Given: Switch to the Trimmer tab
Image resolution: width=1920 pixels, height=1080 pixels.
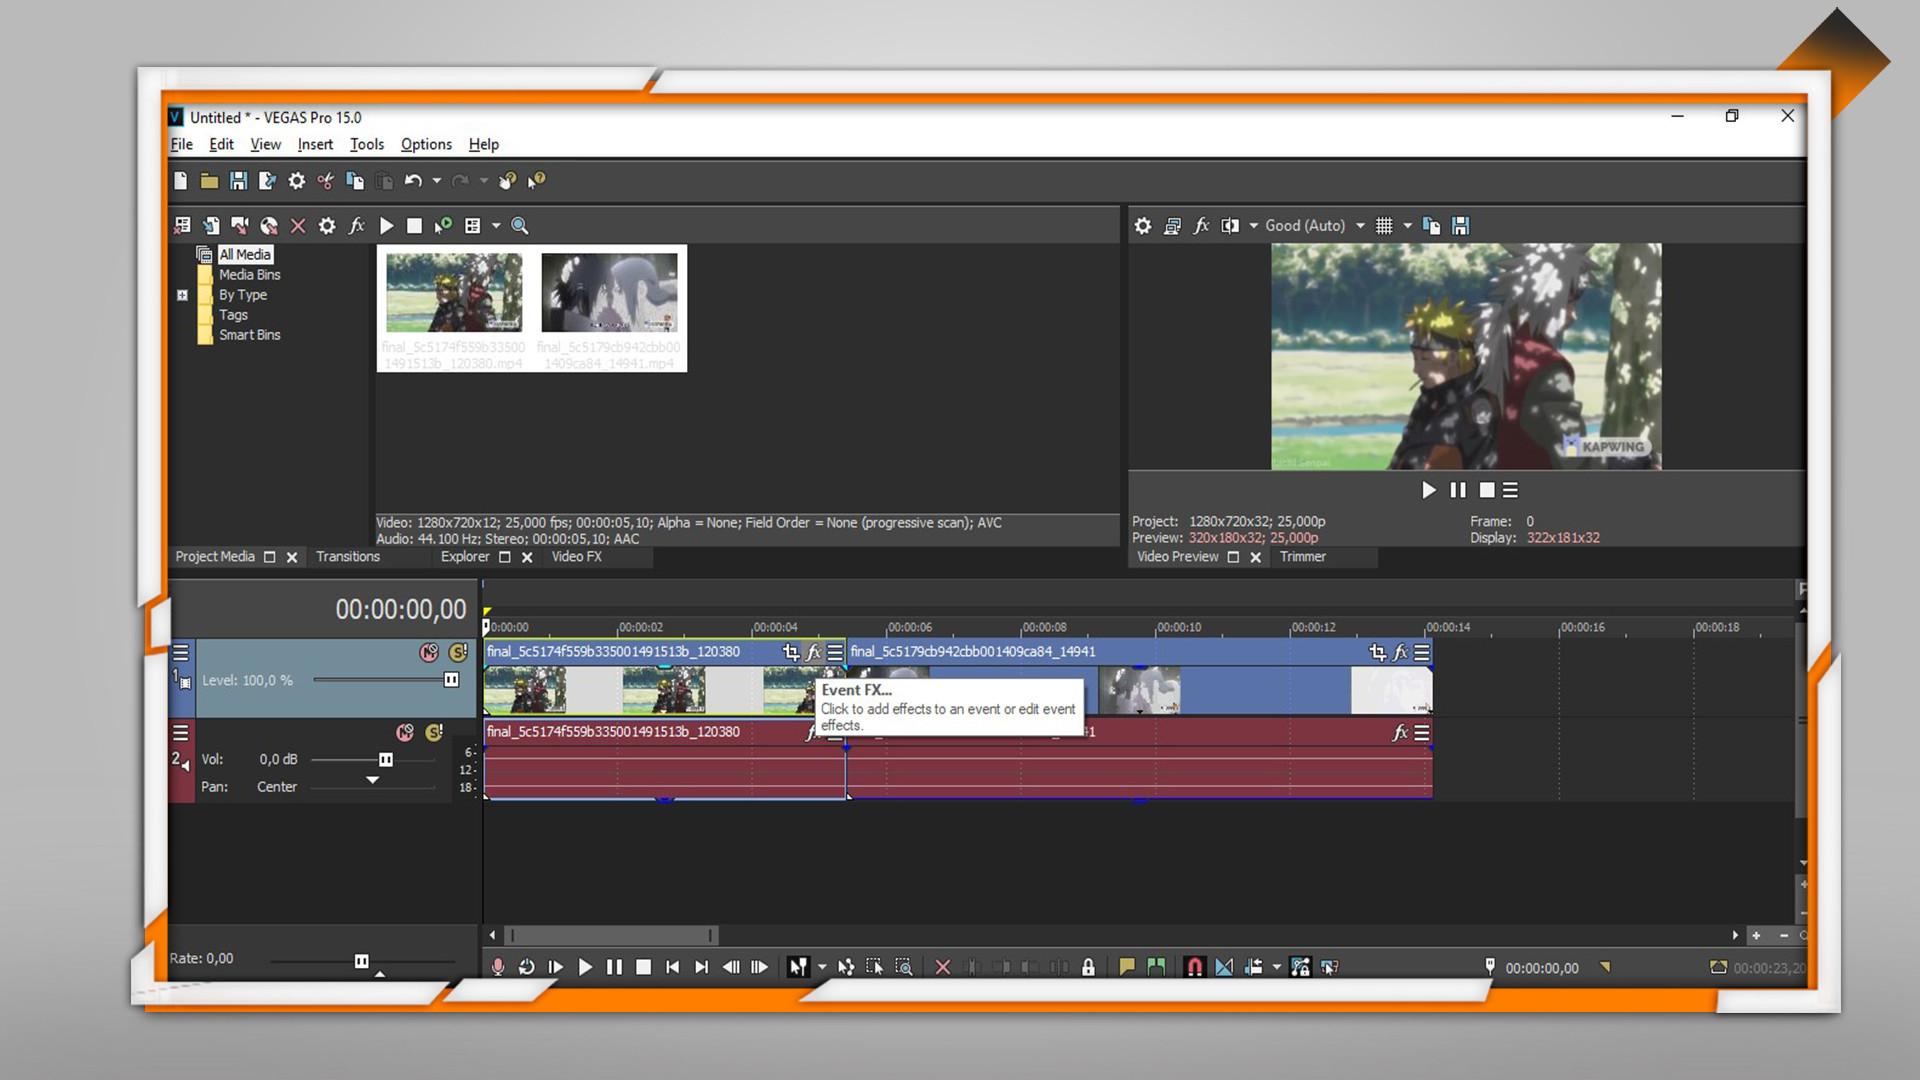Looking at the screenshot, I should 1303,557.
